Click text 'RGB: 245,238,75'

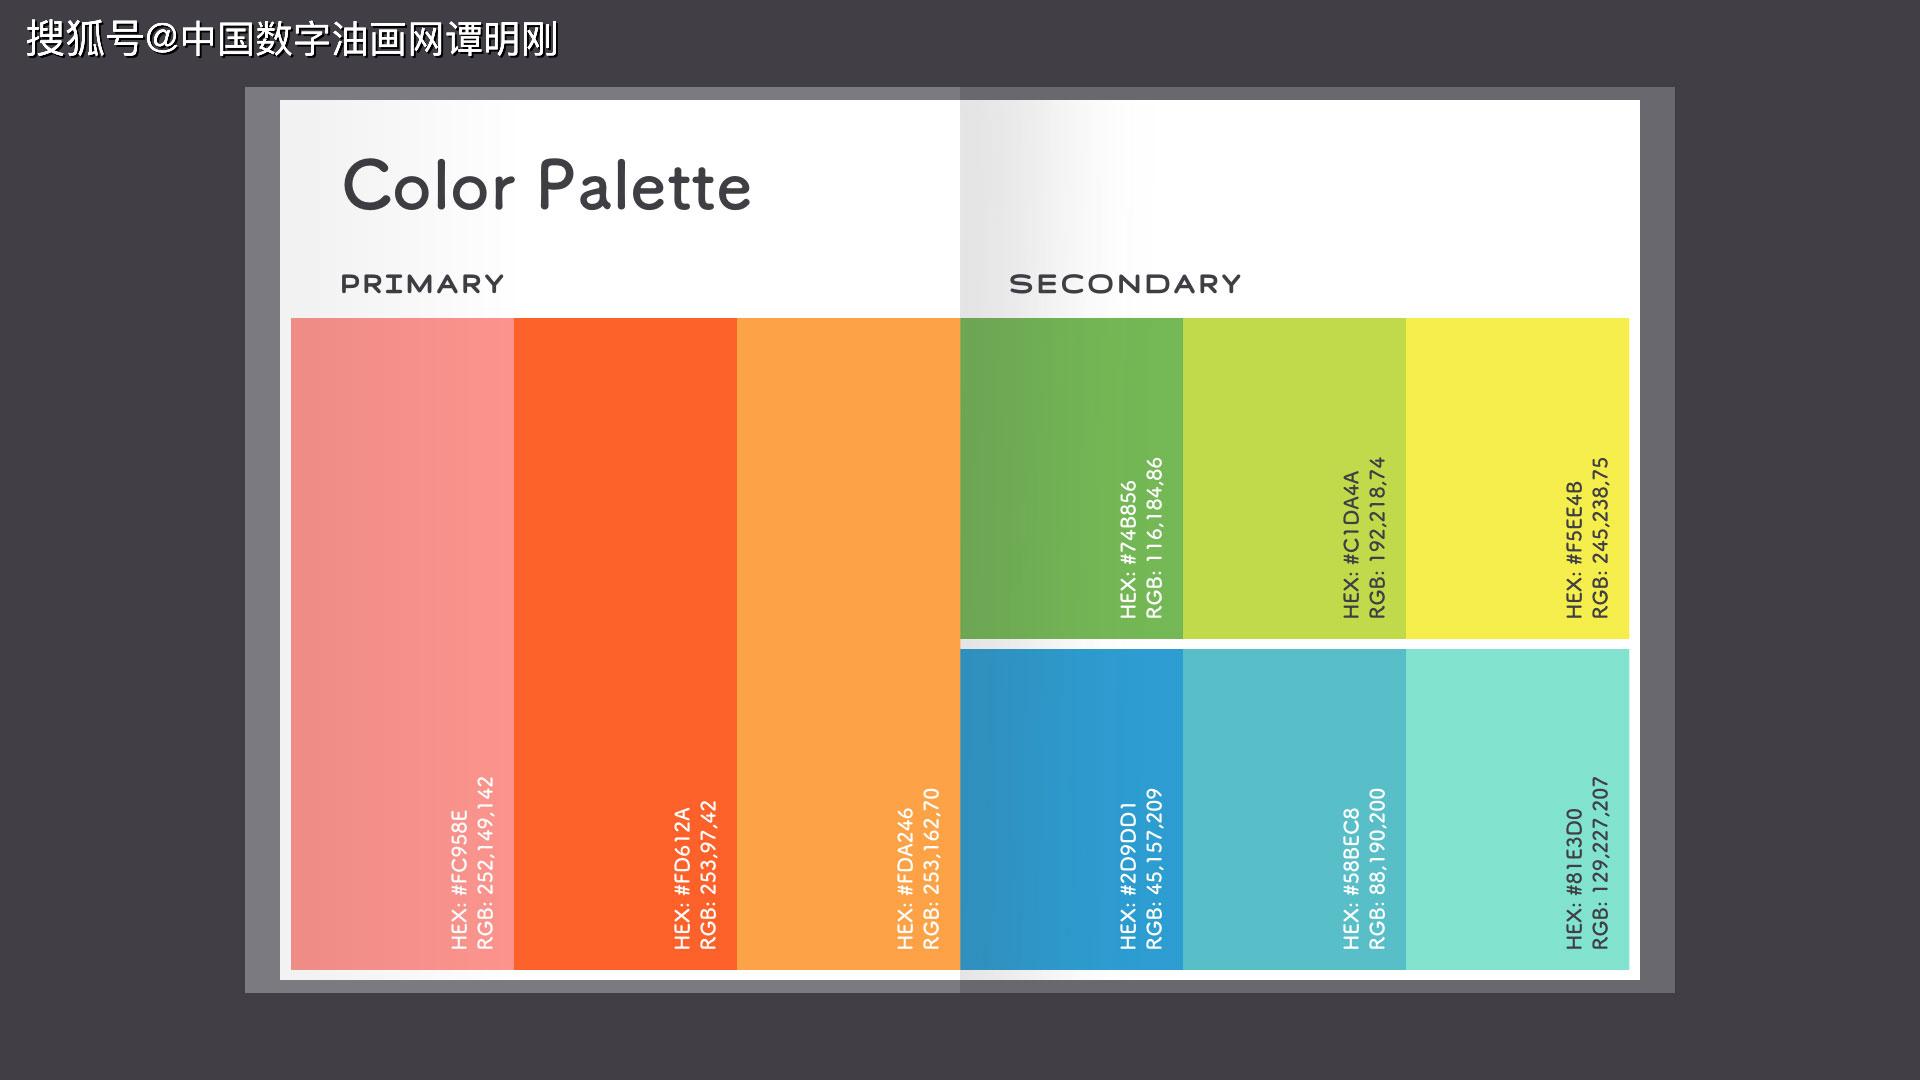click(1600, 538)
